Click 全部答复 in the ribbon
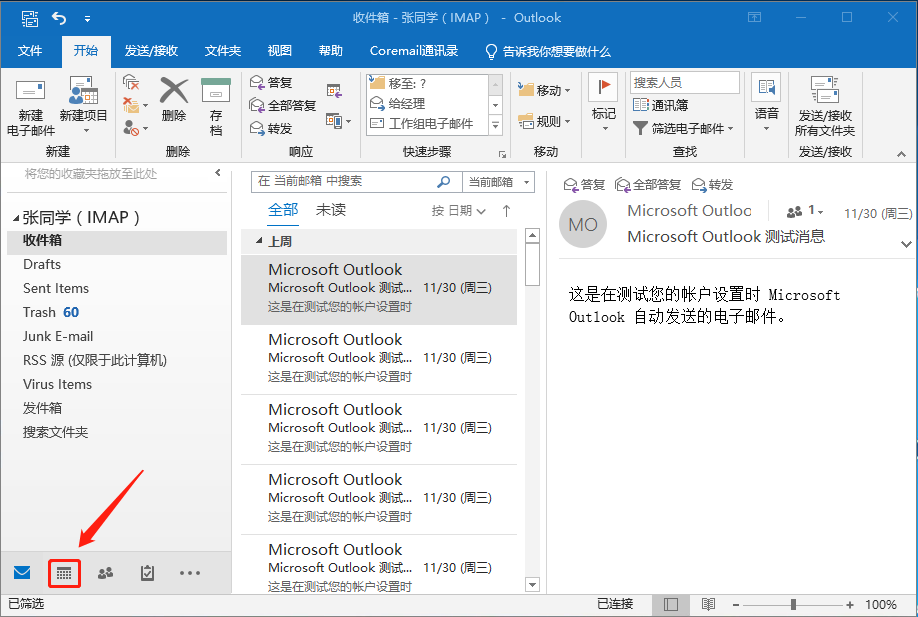This screenshot has height=617, width=918. (283, 105)
